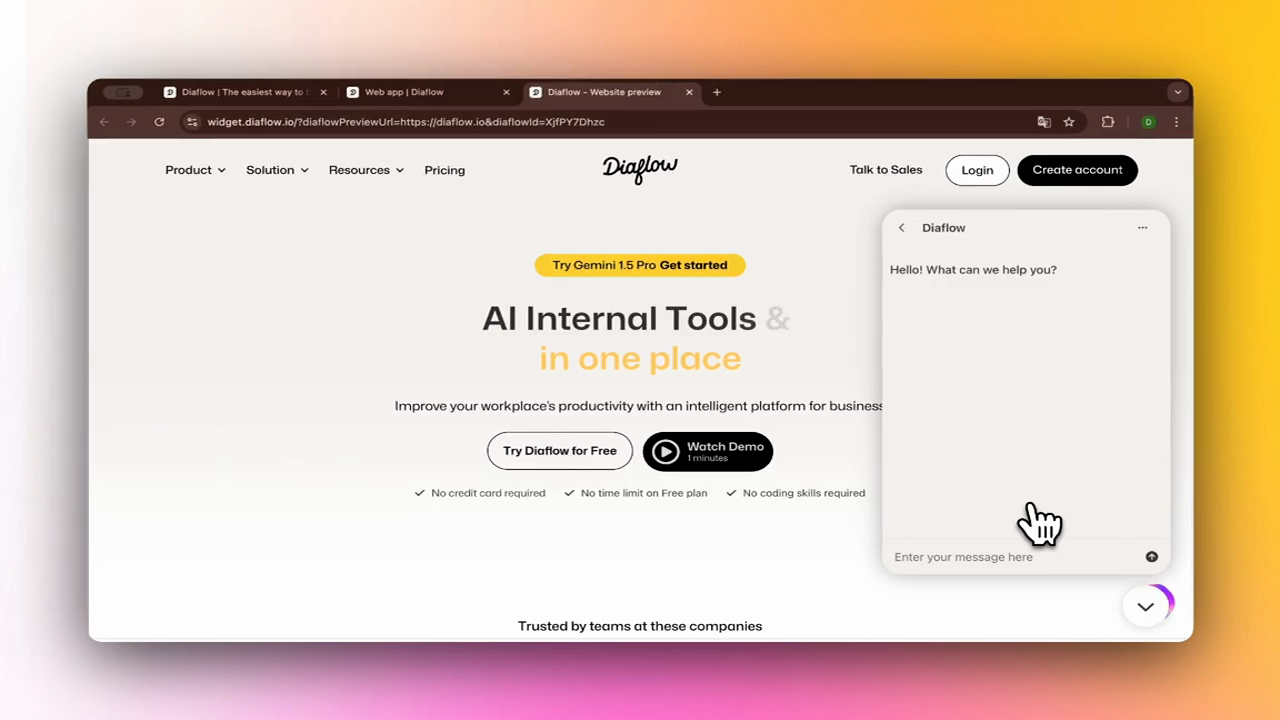Click Talk to Sales link

click(x=886, y=170)
